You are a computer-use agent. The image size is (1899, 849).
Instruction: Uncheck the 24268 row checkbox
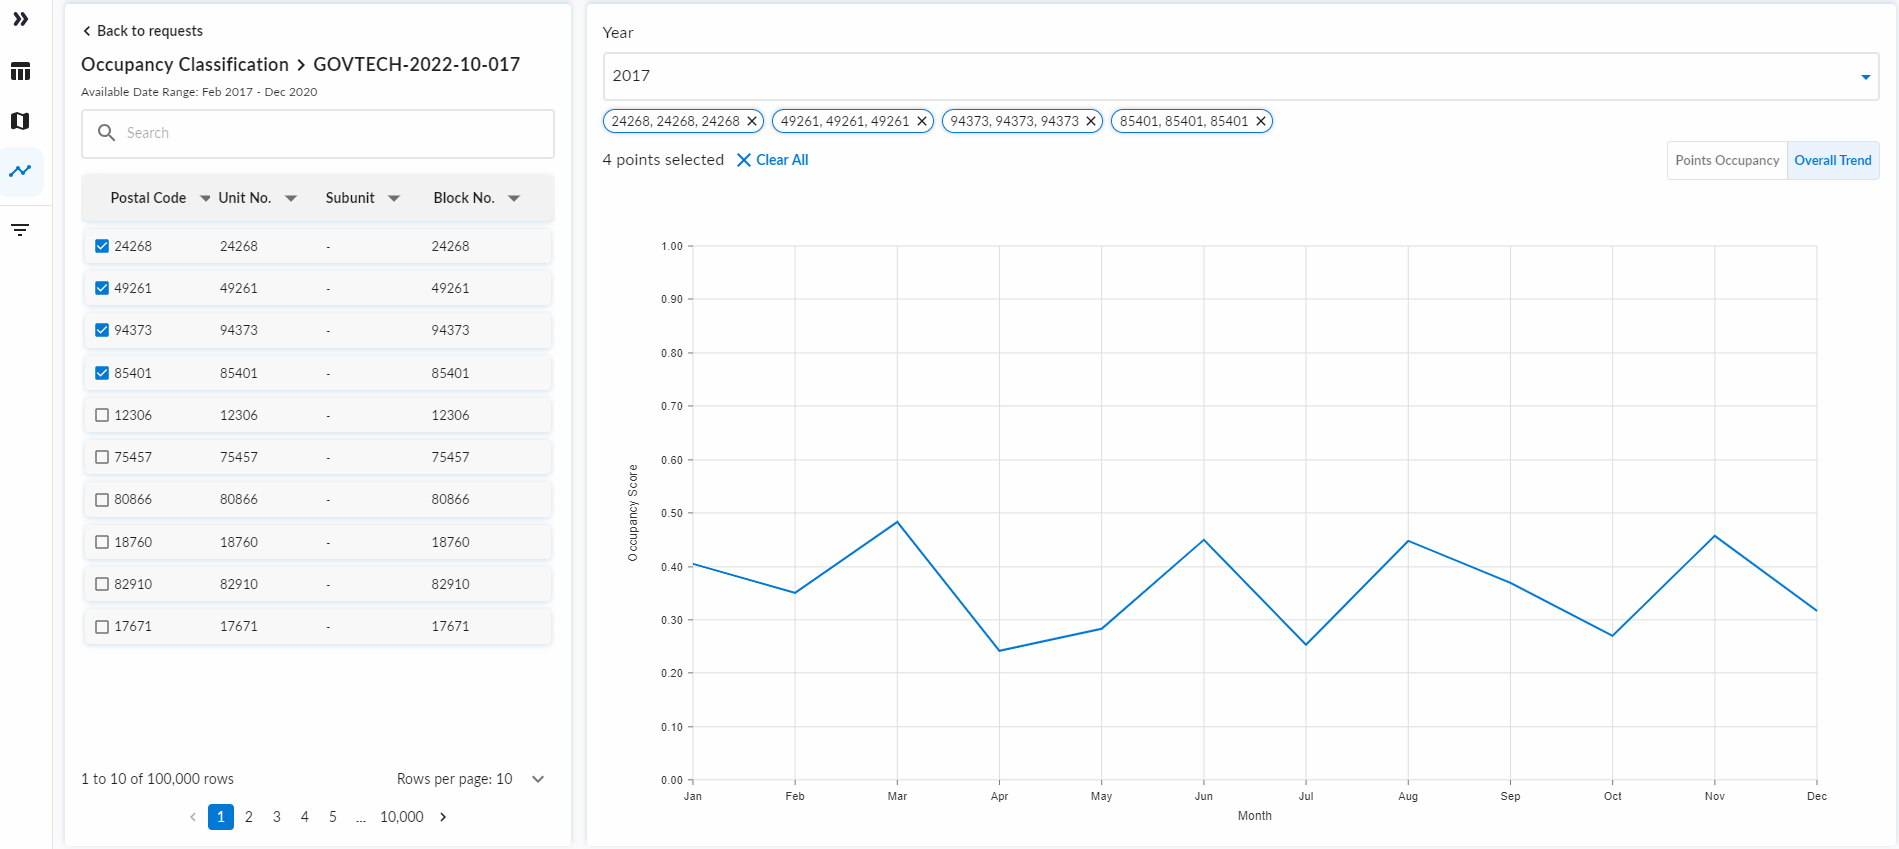pos(102,246)
